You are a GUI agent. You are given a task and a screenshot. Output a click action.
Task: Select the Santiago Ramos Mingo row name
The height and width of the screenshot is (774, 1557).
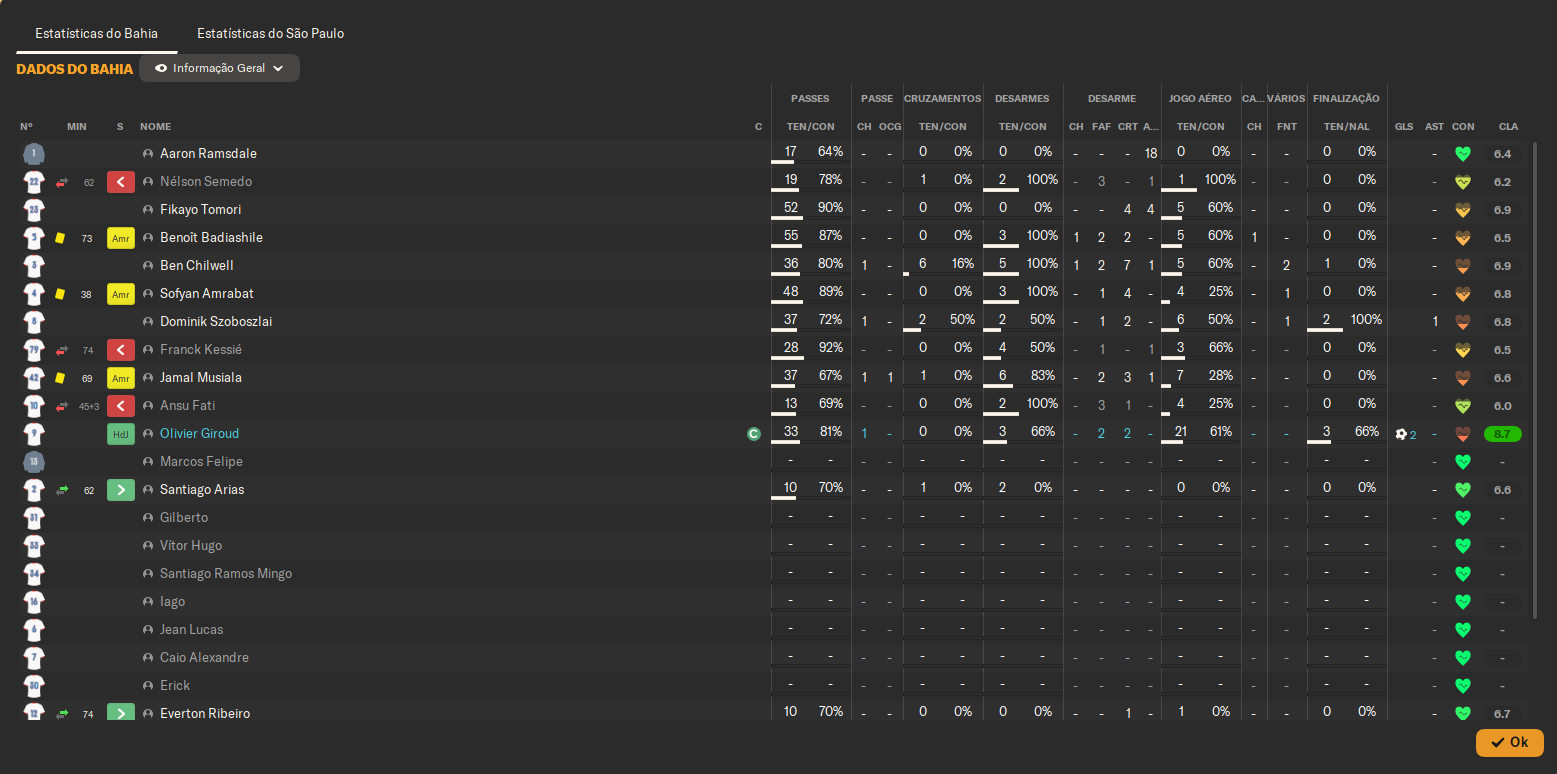coord(226,574)
